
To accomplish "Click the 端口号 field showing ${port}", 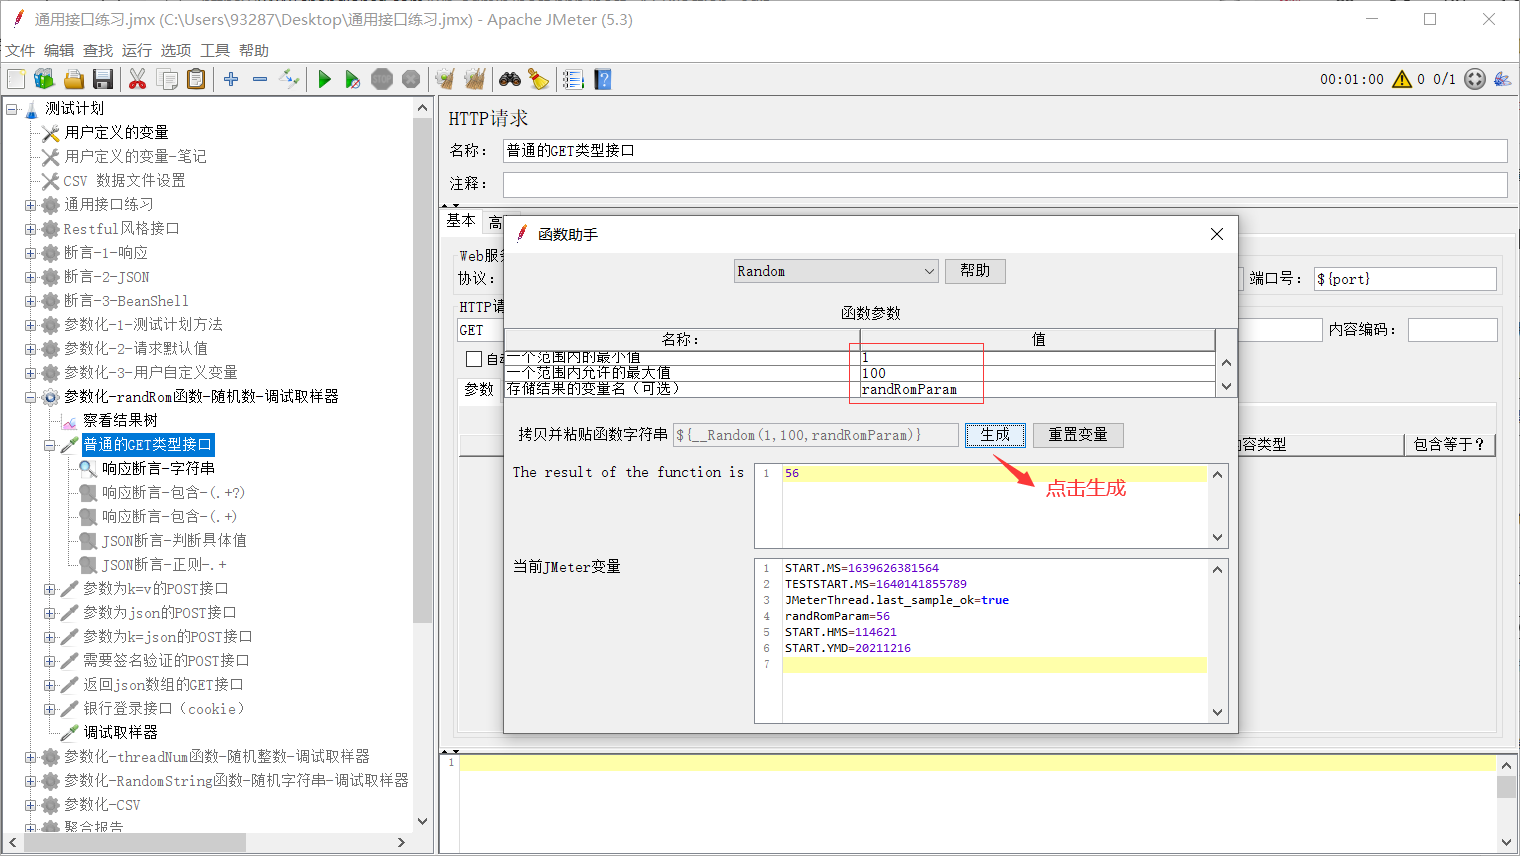I will (x=1405, y=279).
